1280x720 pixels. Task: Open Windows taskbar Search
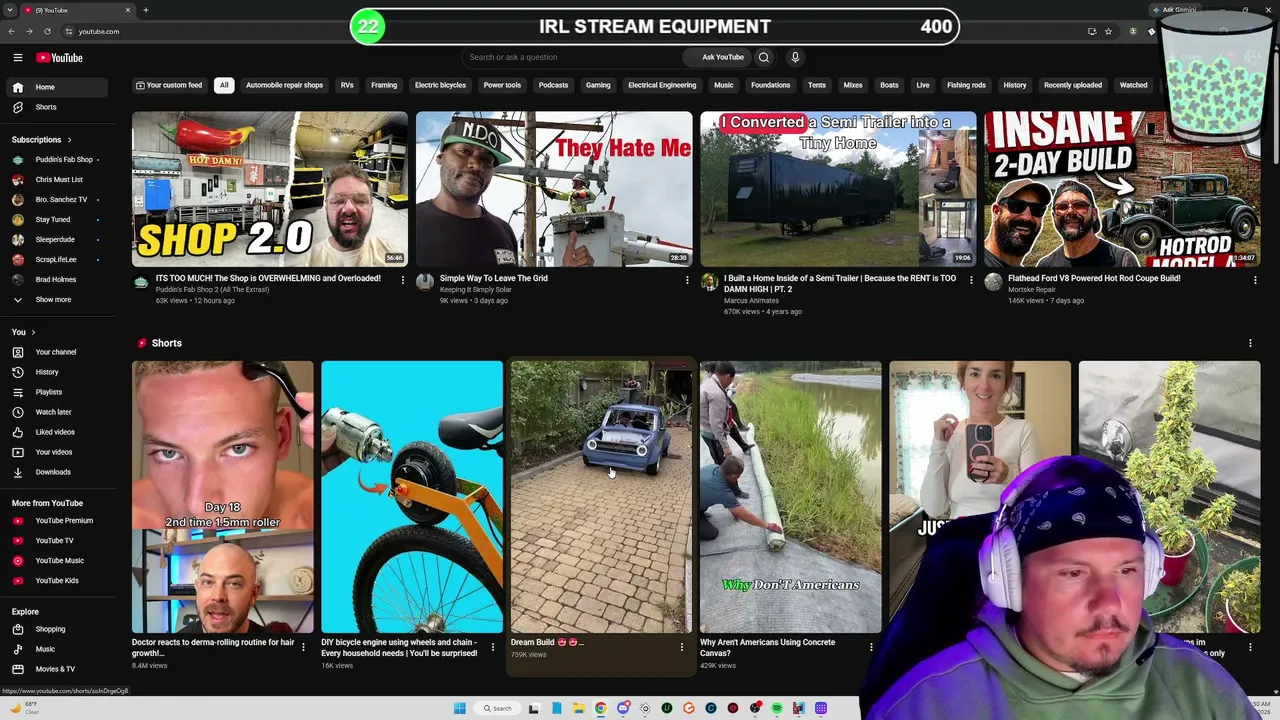pyautogui.click(x=497, y=708)
